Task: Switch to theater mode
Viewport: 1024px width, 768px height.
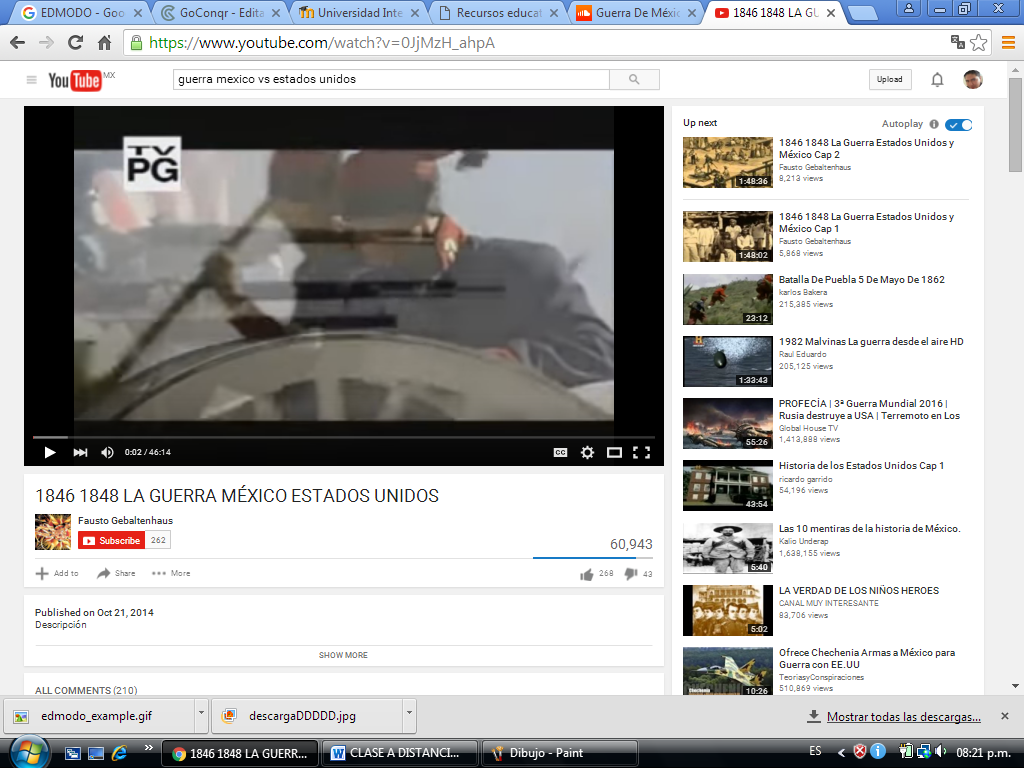Action: tap(615, 452)
